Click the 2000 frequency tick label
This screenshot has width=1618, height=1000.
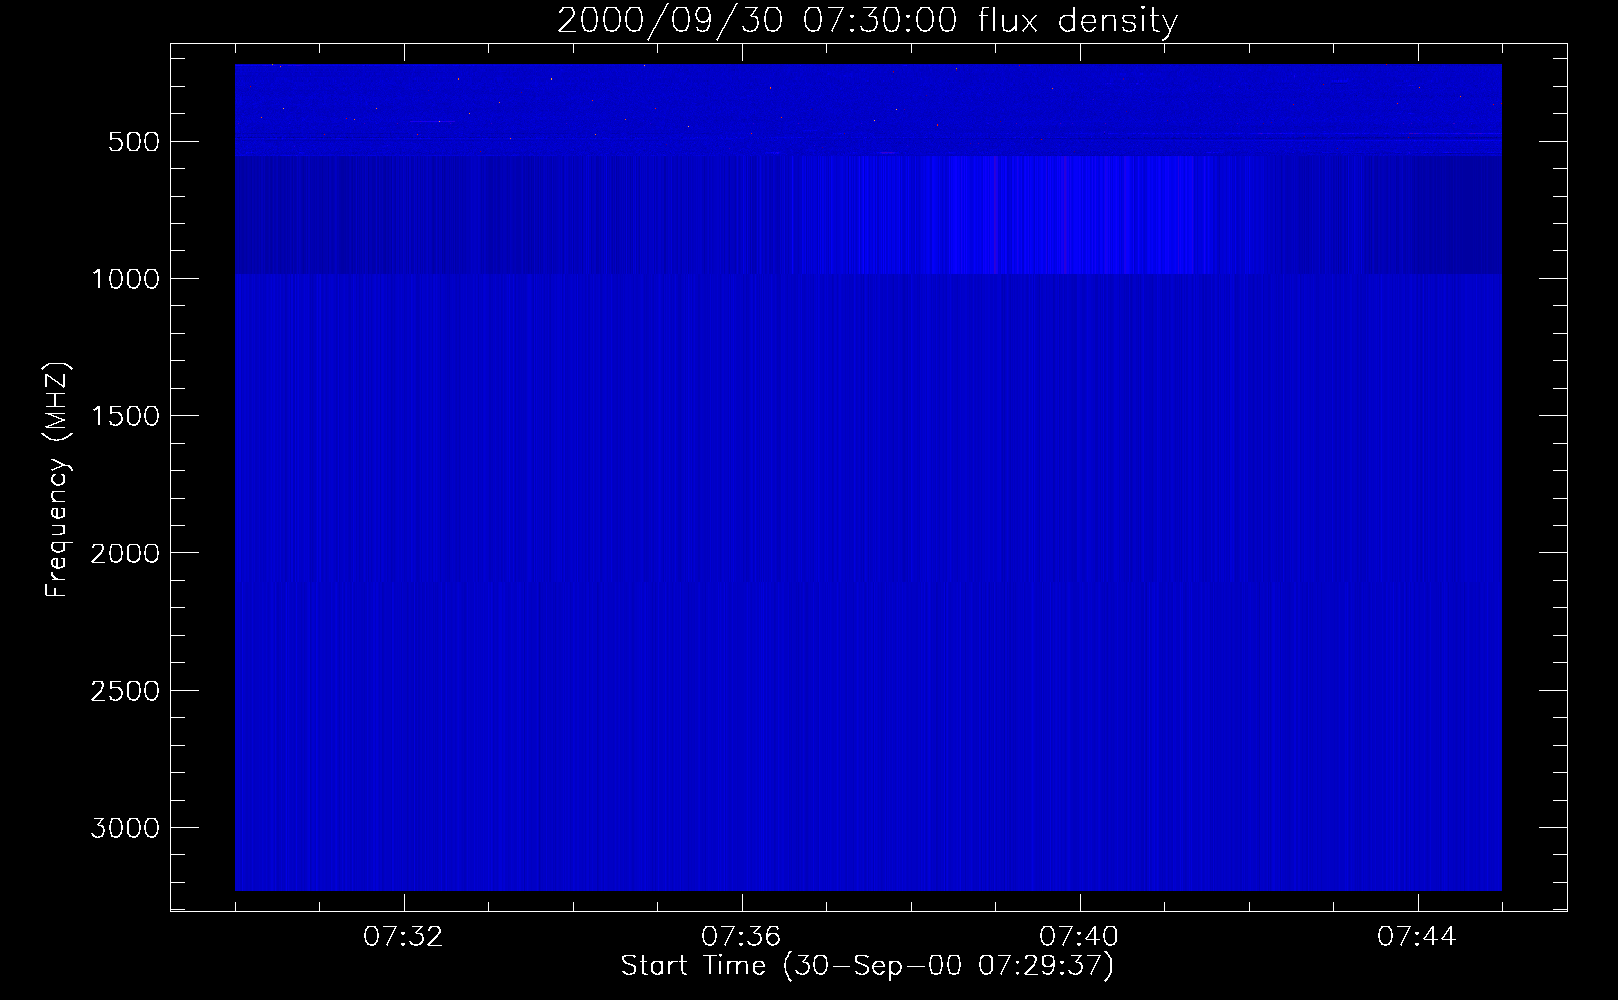(125, 553)
